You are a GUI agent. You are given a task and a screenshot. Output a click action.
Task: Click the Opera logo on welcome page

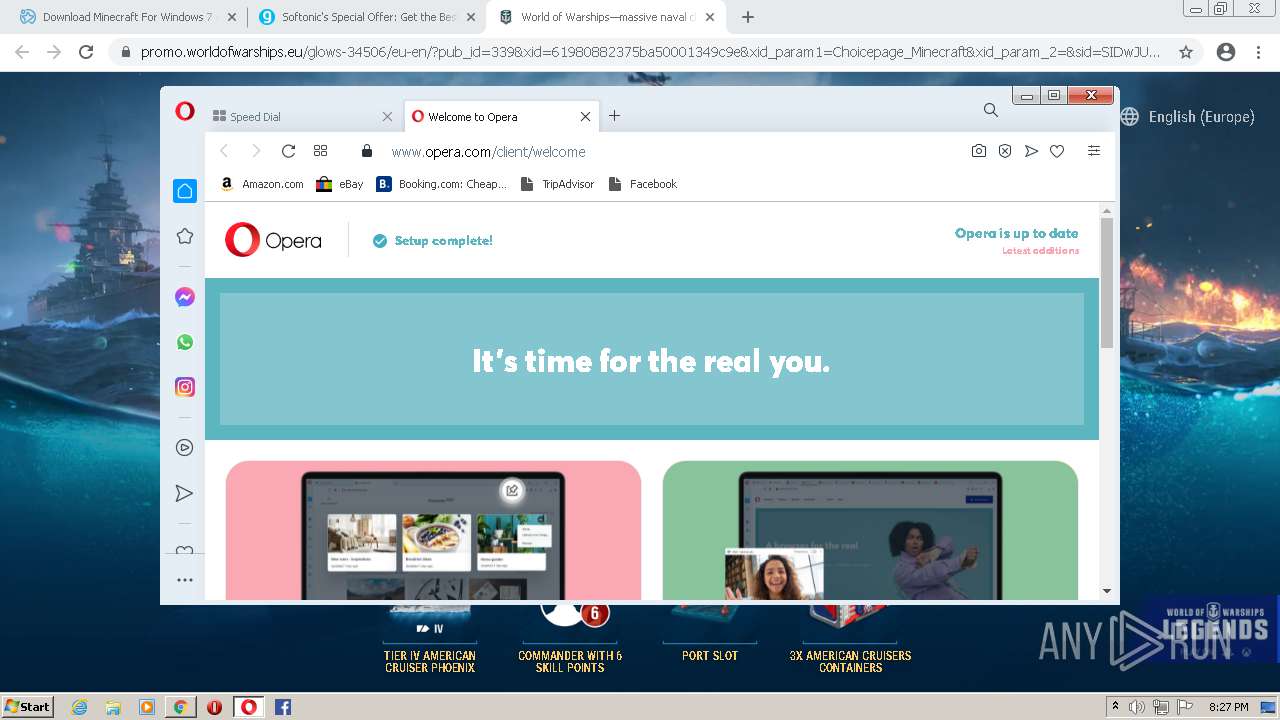(273, 240)
